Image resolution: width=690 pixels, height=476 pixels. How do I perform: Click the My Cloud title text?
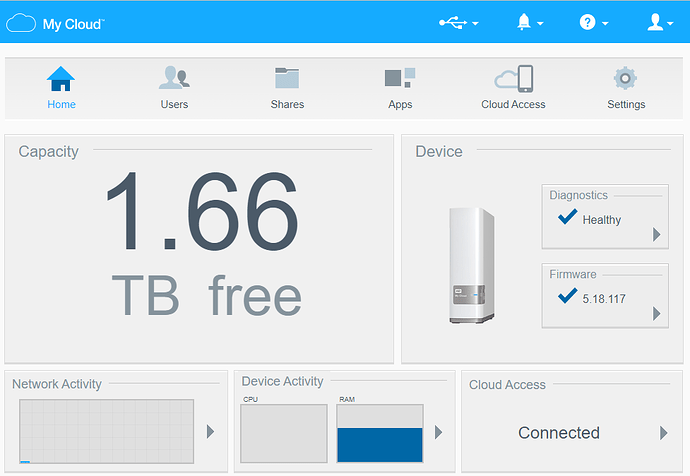[x=73, y=24]
